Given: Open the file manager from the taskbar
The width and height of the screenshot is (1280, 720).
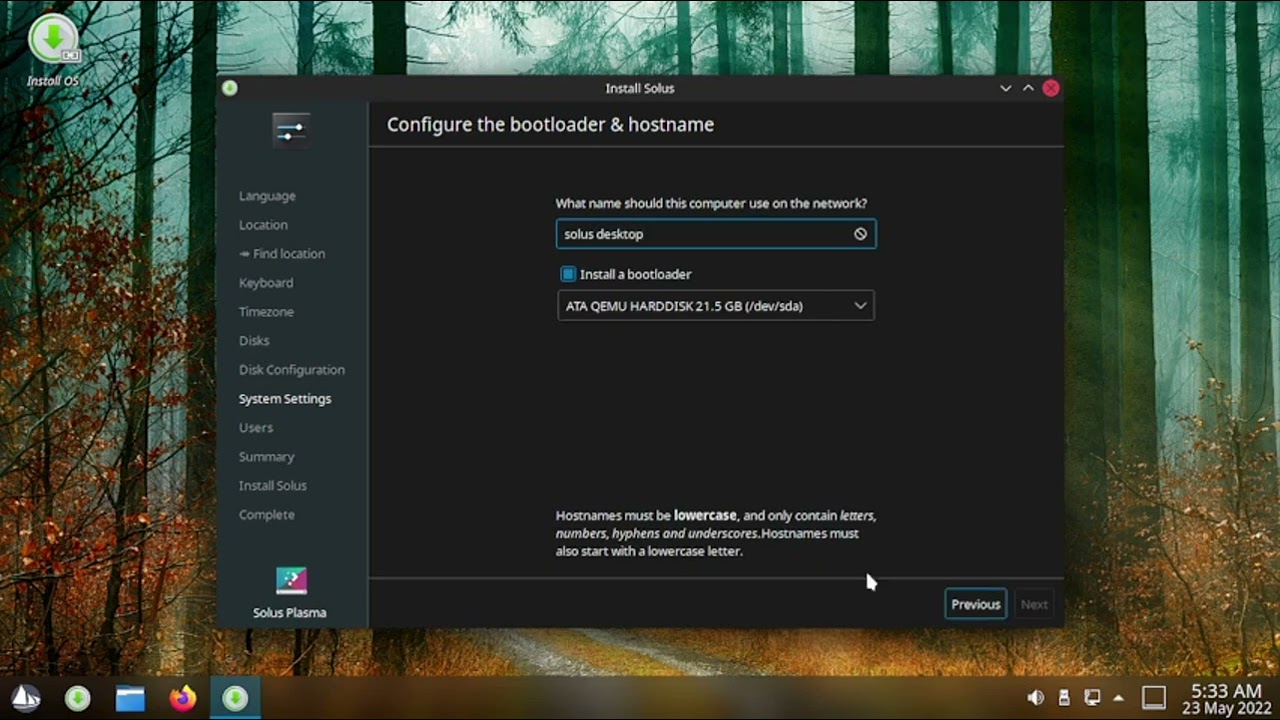Looking at the screenshot, I should point(130,698).
